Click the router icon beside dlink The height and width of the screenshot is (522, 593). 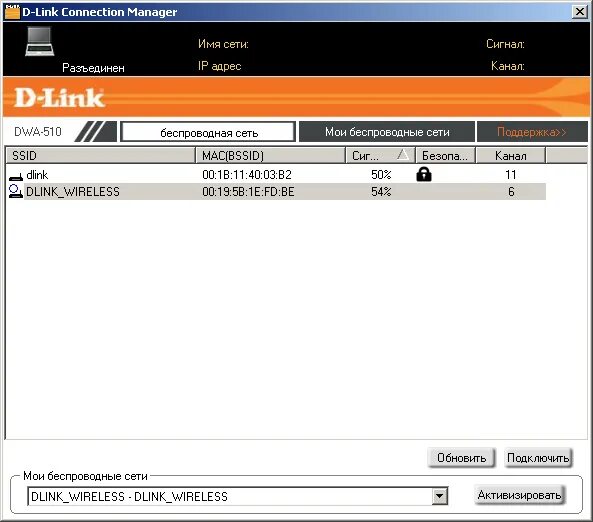16,176
